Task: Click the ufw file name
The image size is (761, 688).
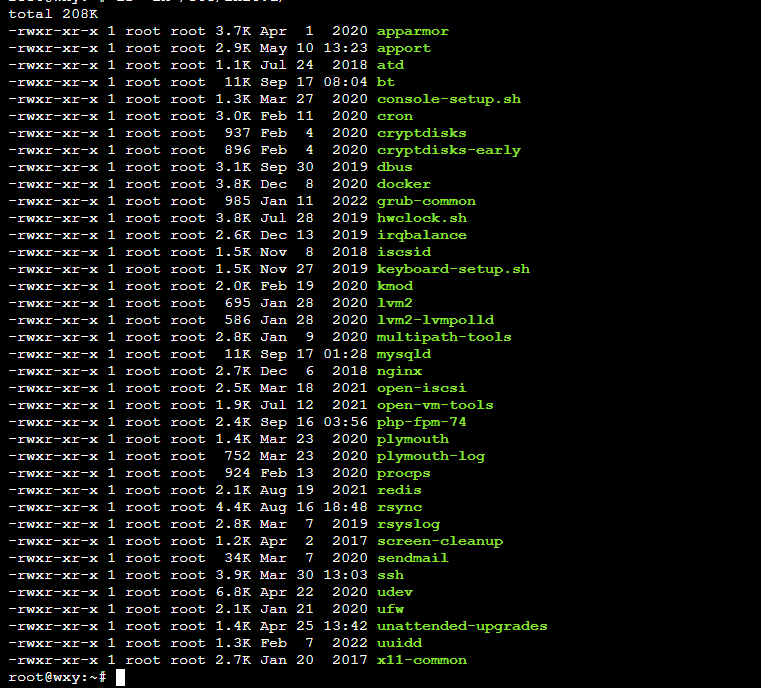Action: pyautogui.click(x=390, y=609)
